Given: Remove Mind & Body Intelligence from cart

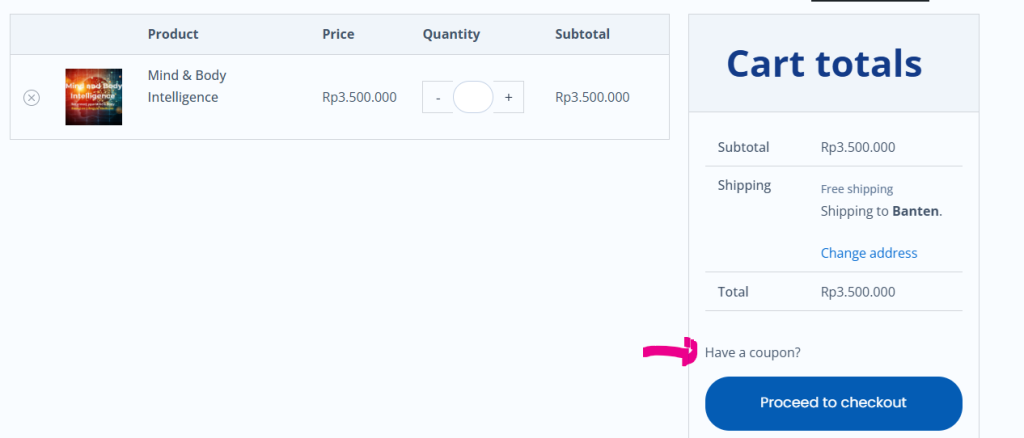Looking at the screenshot, I should (31, 98).
